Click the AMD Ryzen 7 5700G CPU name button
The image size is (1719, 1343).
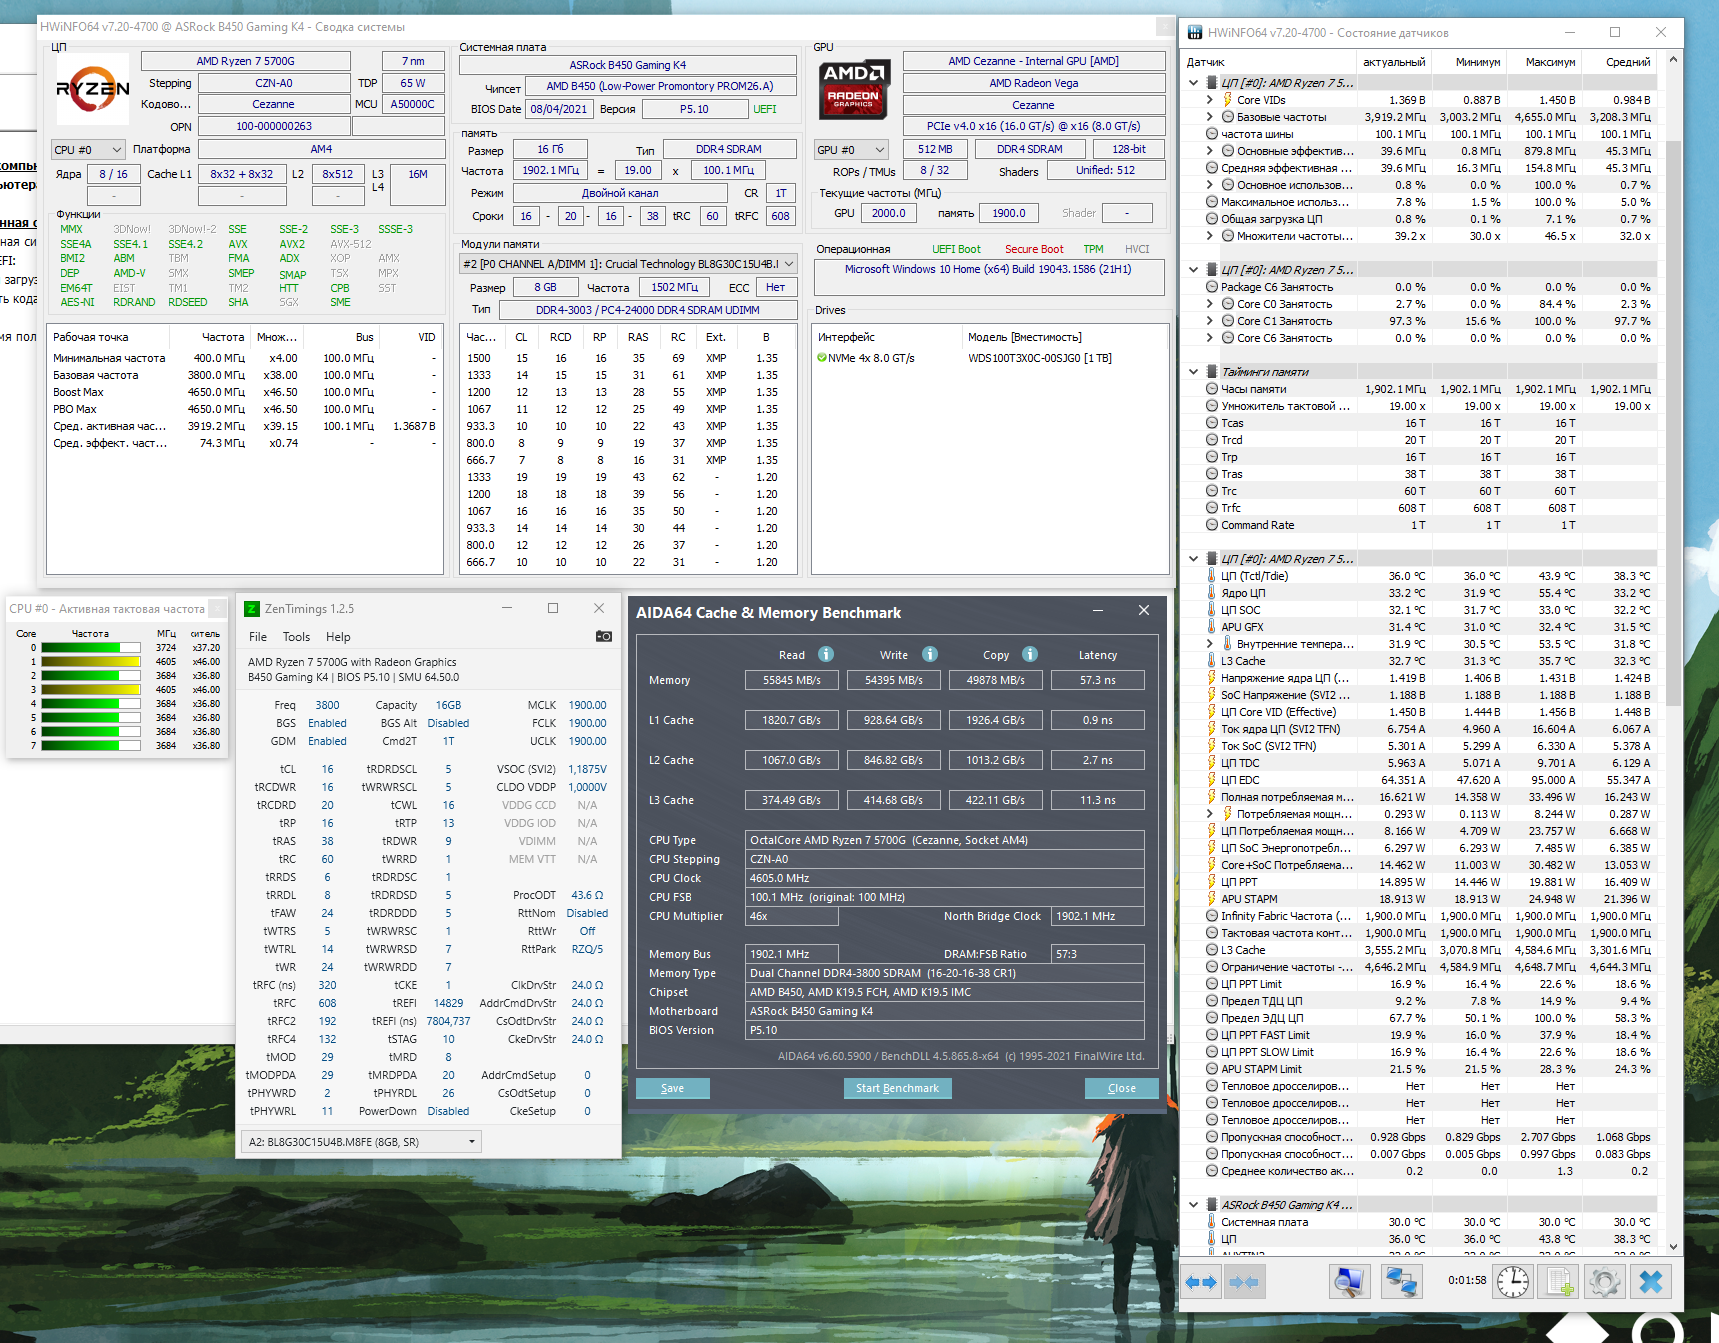246,61
